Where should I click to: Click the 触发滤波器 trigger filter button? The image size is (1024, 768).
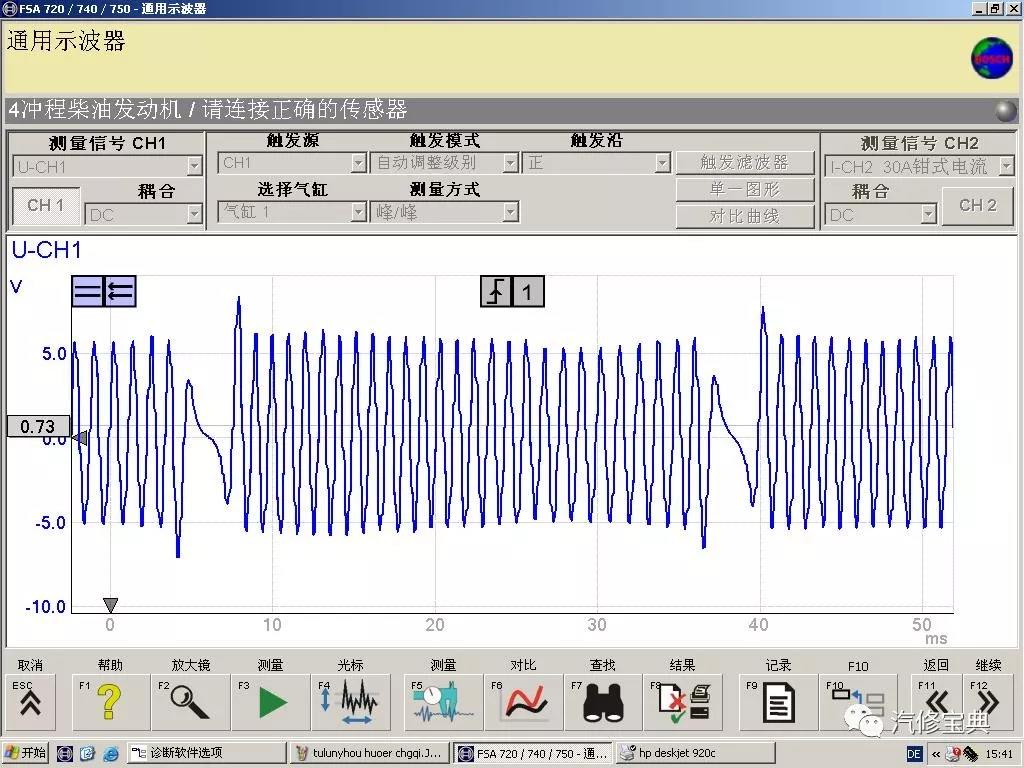point(744,163)
